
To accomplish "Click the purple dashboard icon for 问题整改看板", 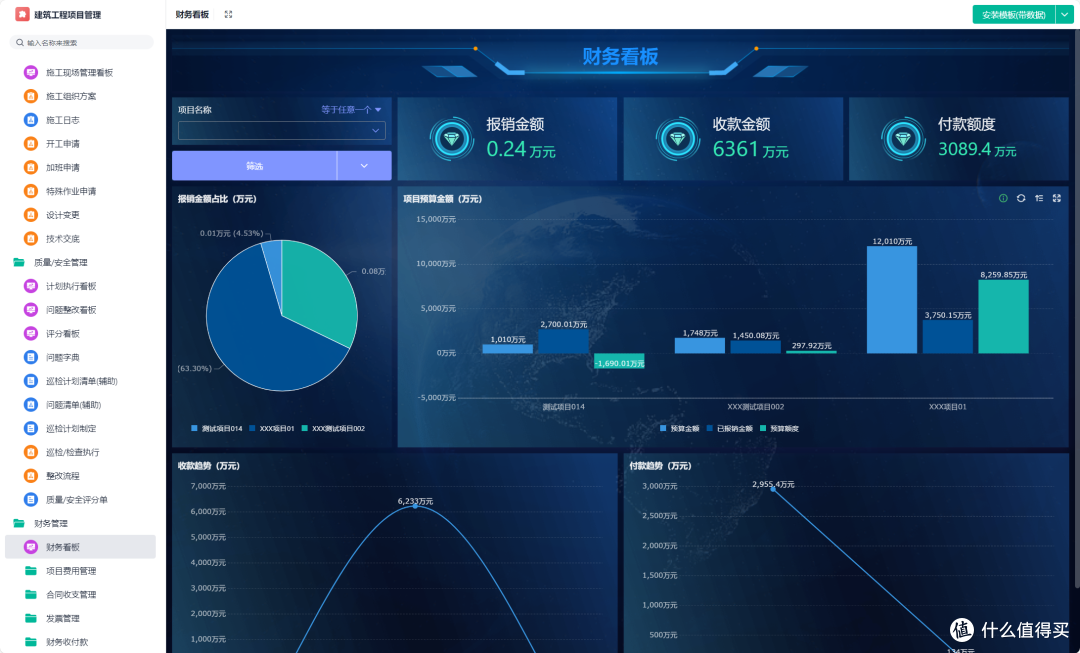I will tap(30, 310).
